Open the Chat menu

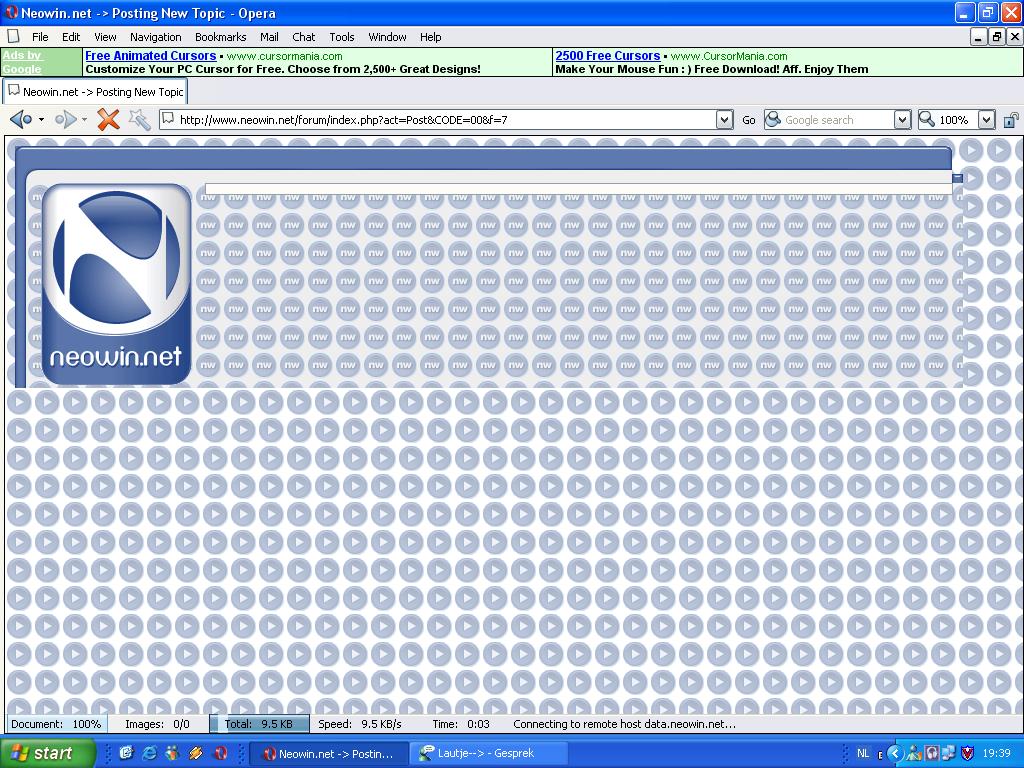pyautogui.click(x=304, y=37)
